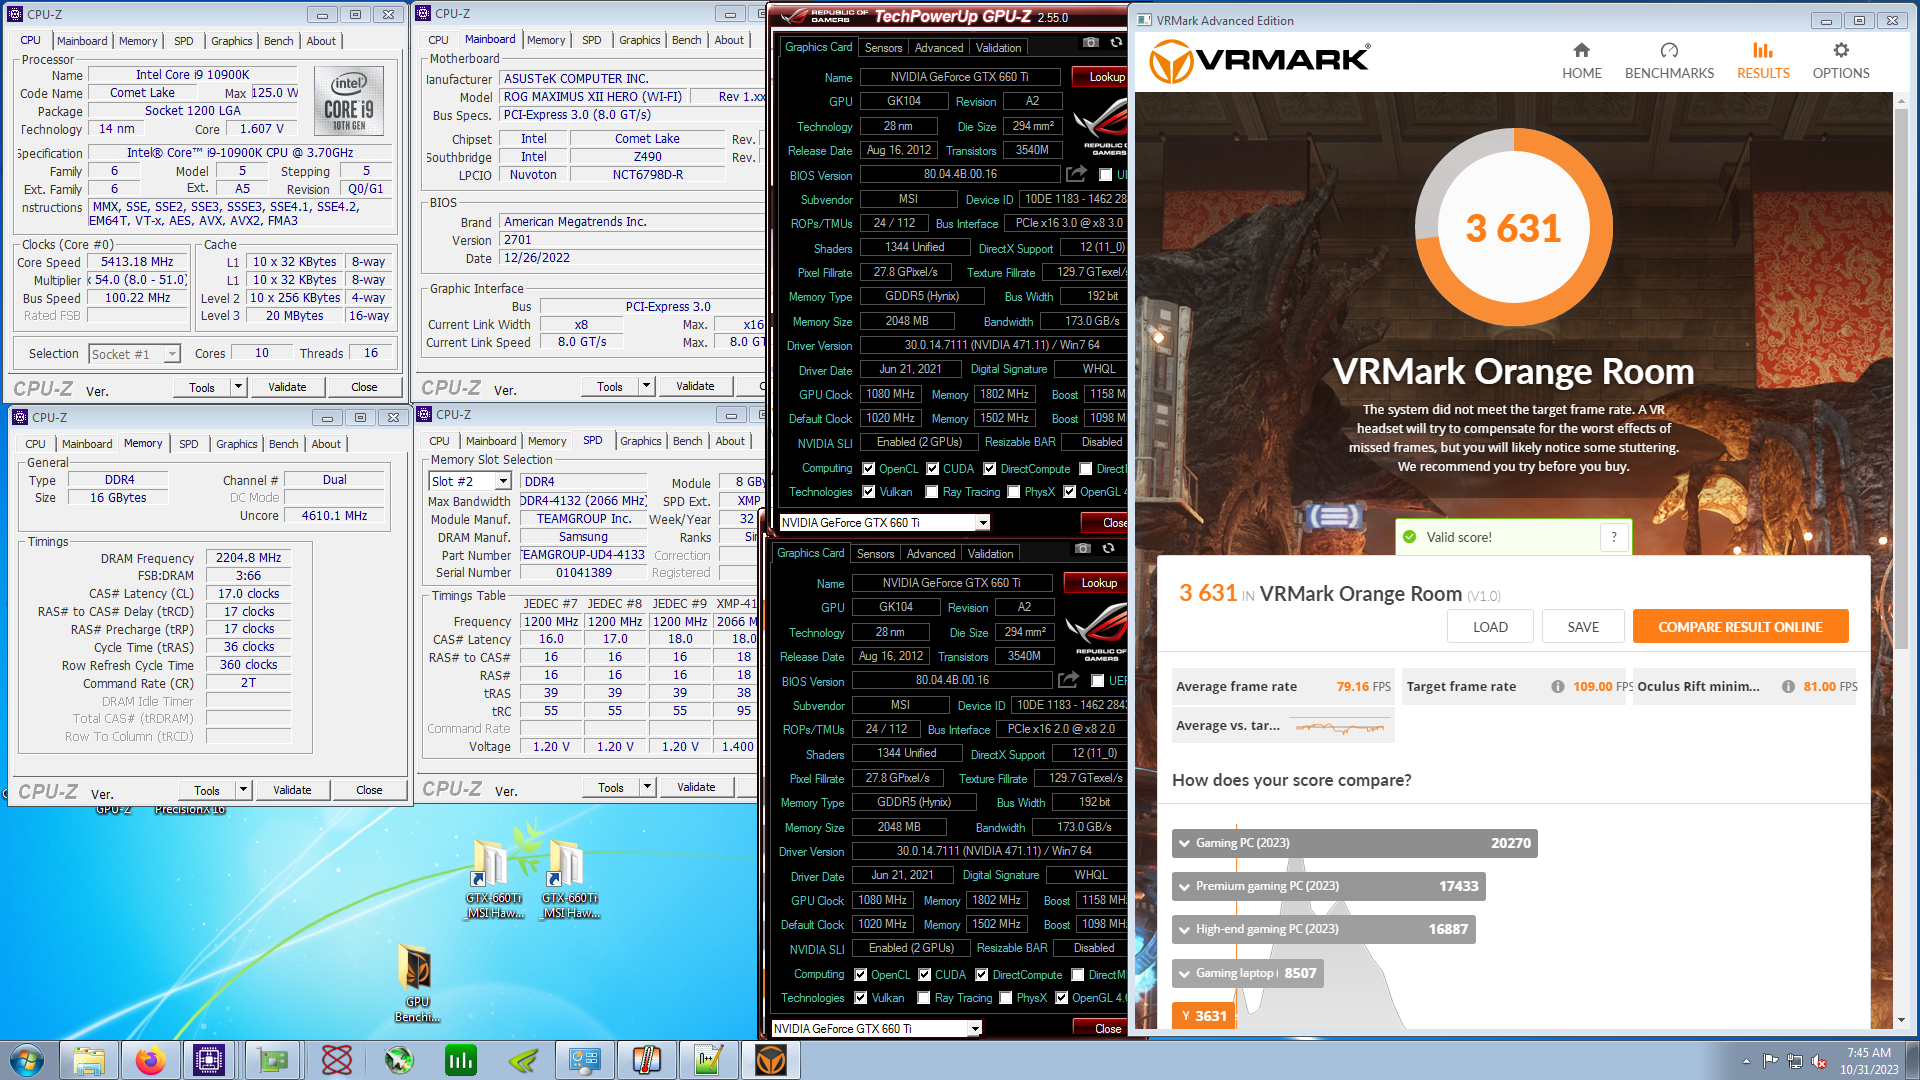This screenshot has height=1080, width=1920.
Task: Click Name field in upper GPU-Z window
Action: pyautogui.click(x=958, y=77)
